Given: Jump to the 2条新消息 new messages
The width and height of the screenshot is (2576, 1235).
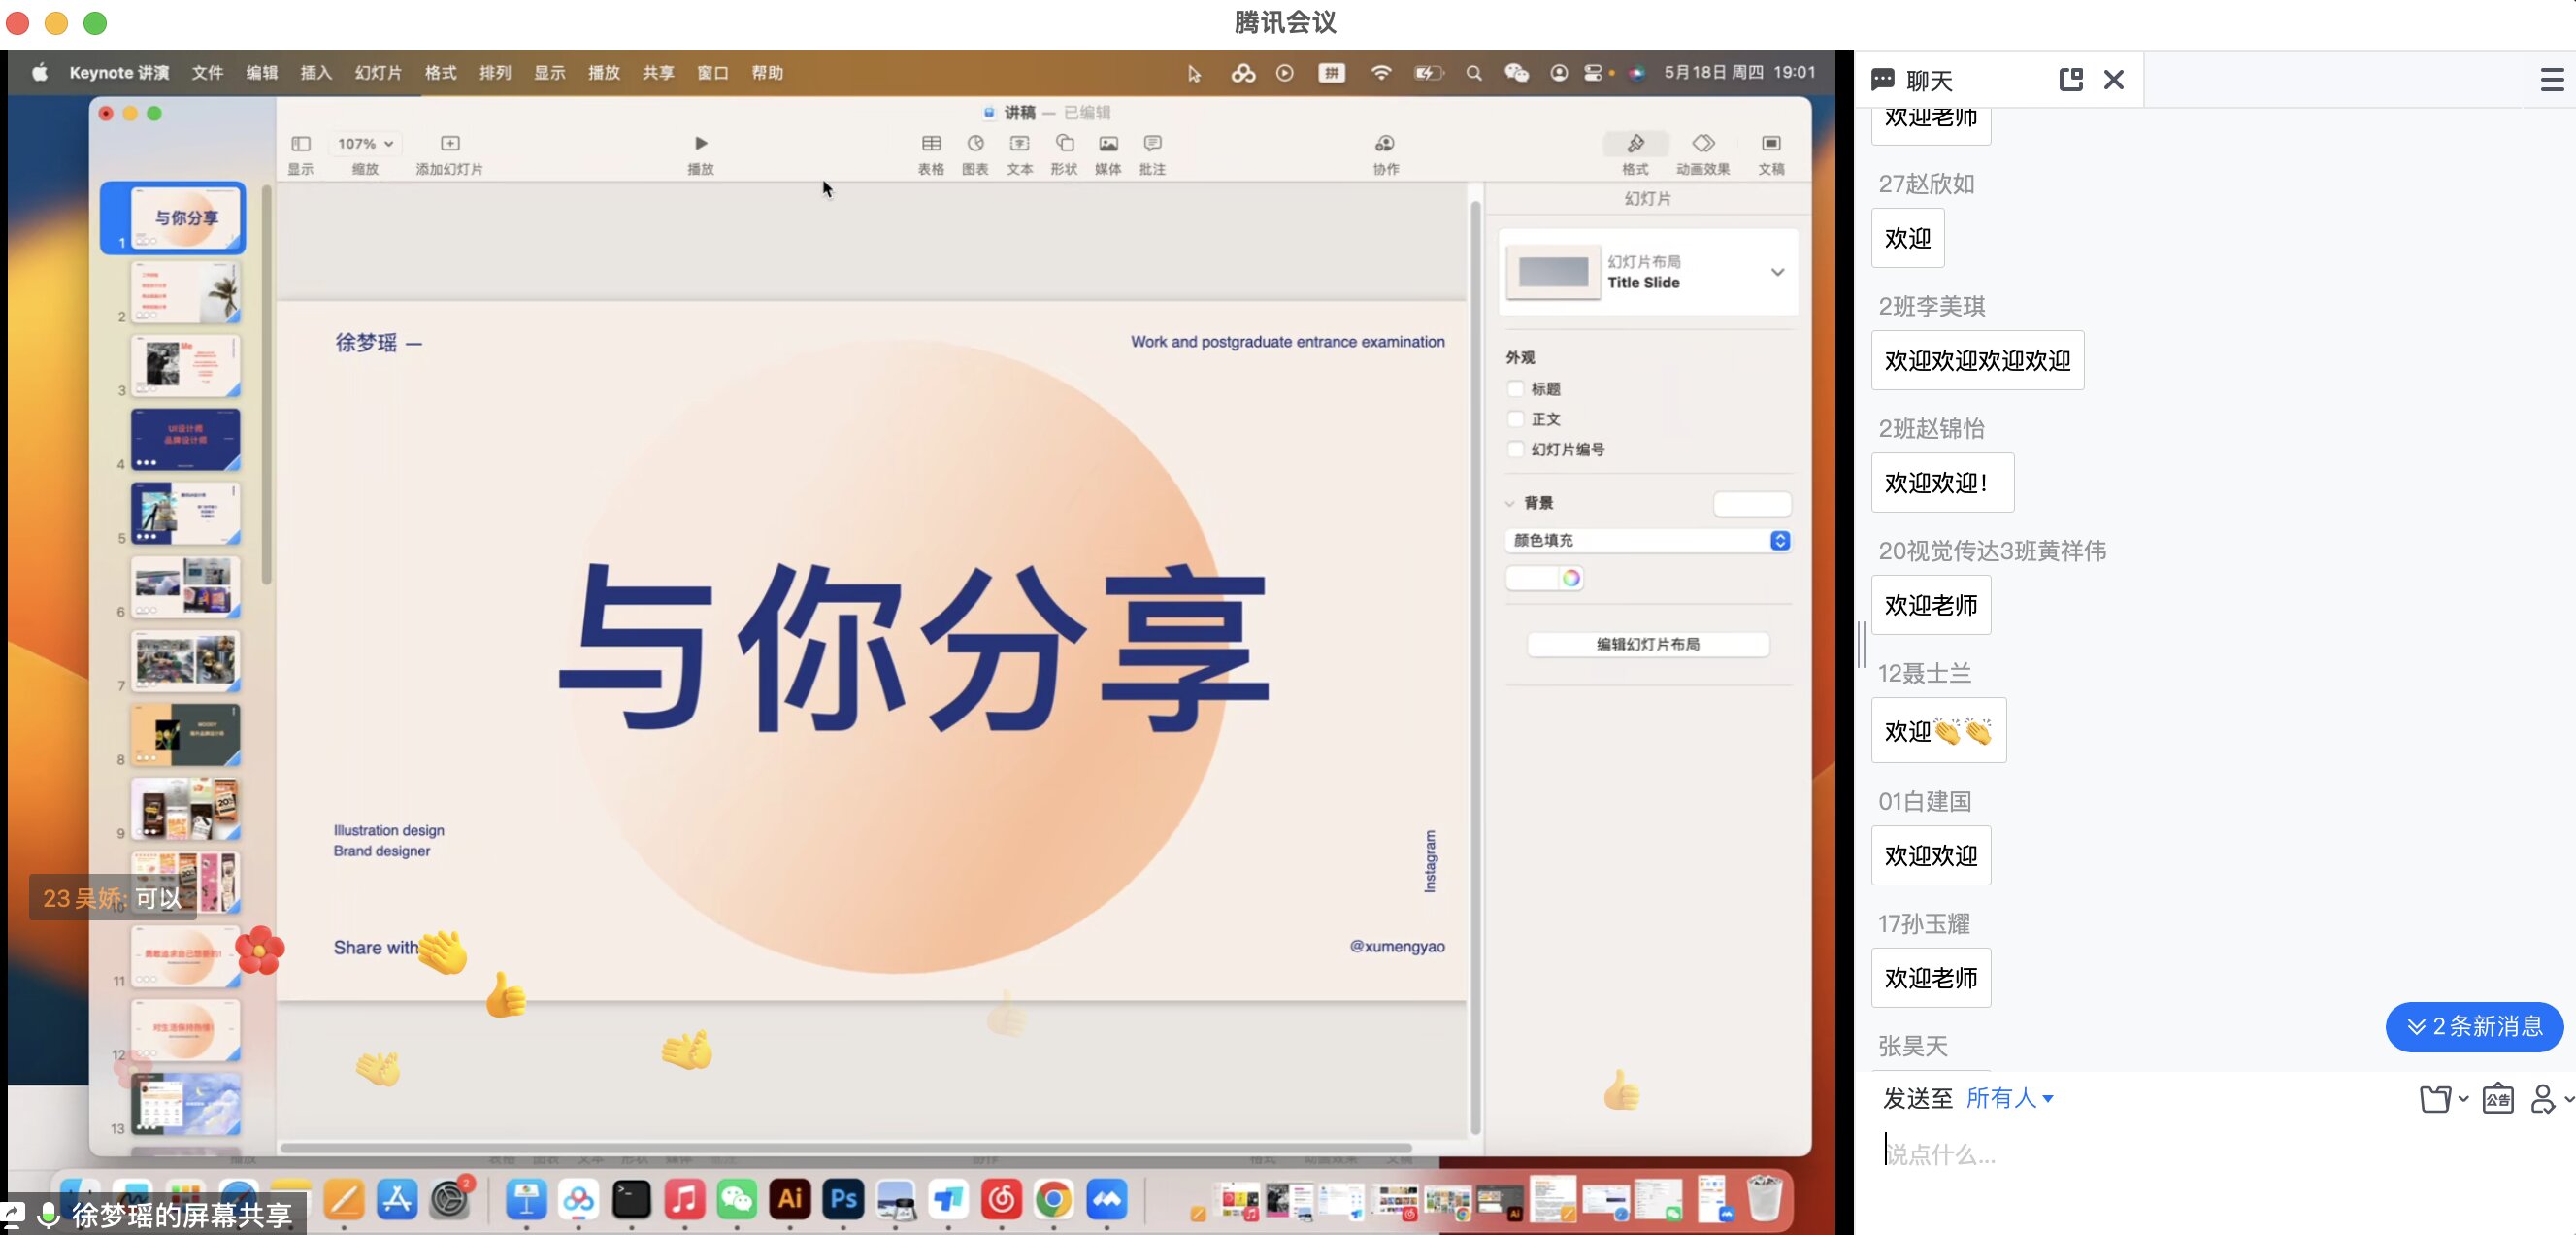Looking at the screenshot, I should click(x=2473, y=1026).
